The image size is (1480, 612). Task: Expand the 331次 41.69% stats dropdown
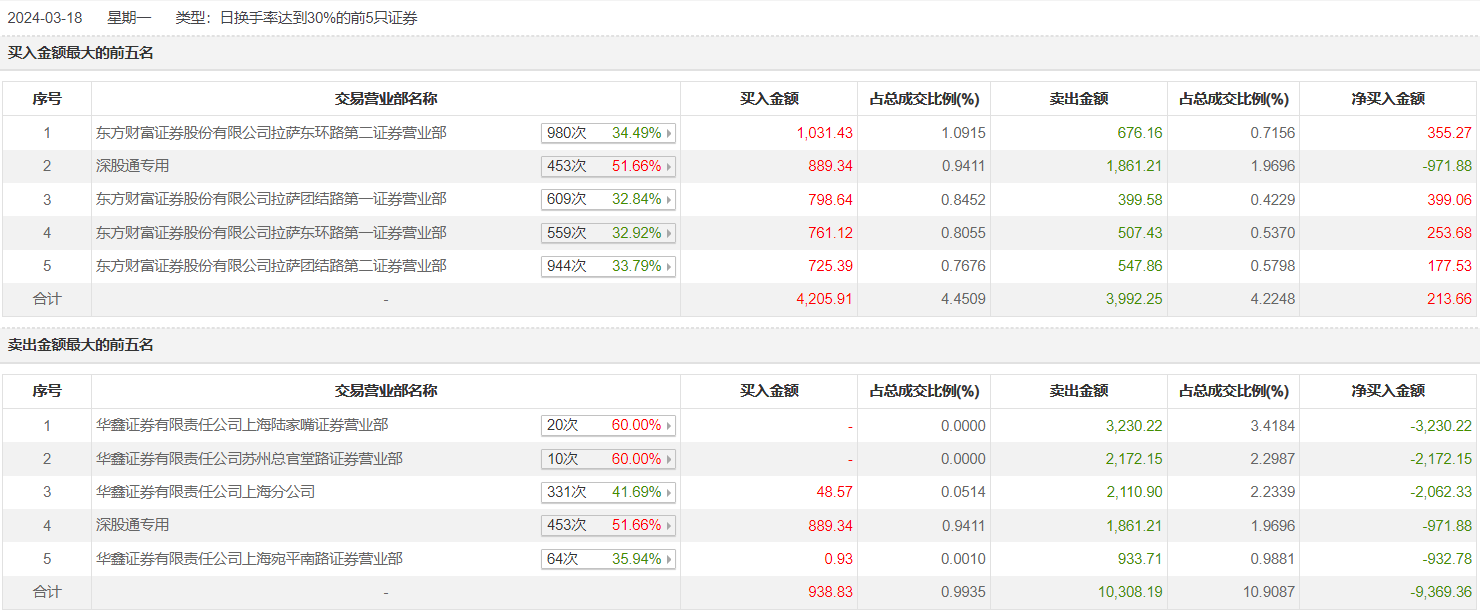(608, 492)
